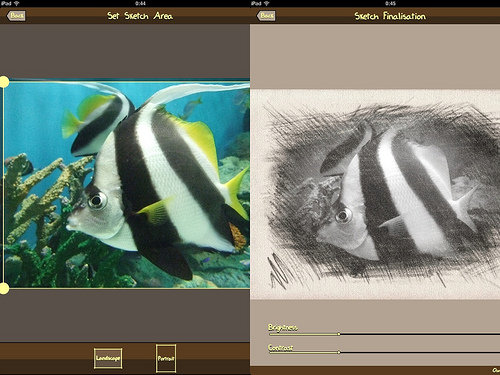Click the Set Sketch Area title
Viewport: 500px width, 375px height.
[x=140, y=16]
